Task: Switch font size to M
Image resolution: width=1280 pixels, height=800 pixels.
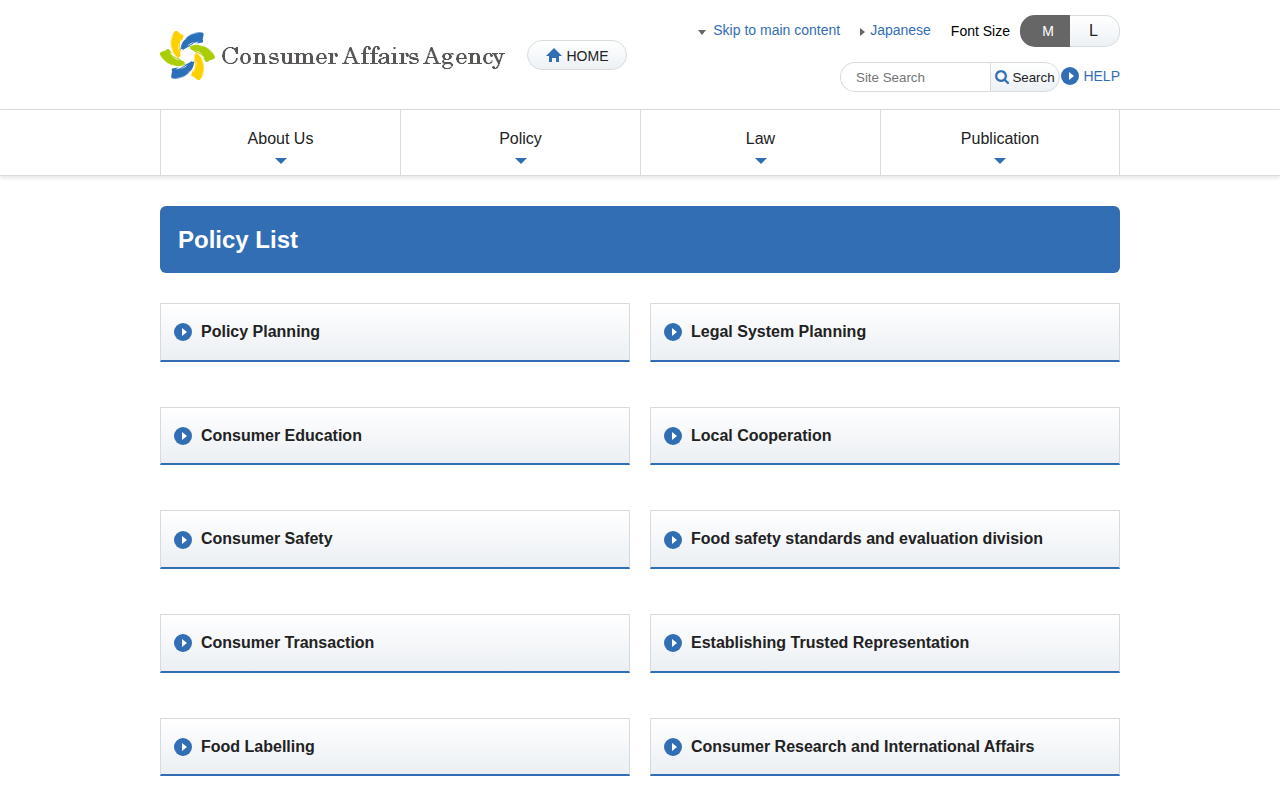Action: pos(1046,31)
